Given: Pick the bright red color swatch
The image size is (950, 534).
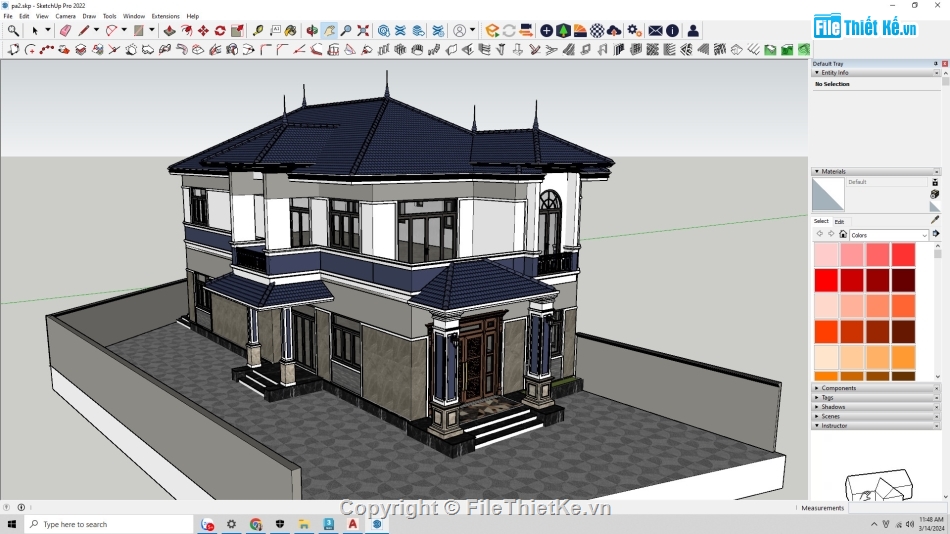Looking at the screenshot, I should pos(826,281).
